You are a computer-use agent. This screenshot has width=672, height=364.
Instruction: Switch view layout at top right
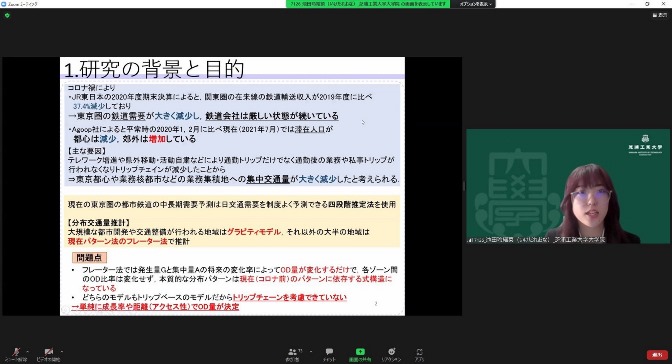pos(660,15)
